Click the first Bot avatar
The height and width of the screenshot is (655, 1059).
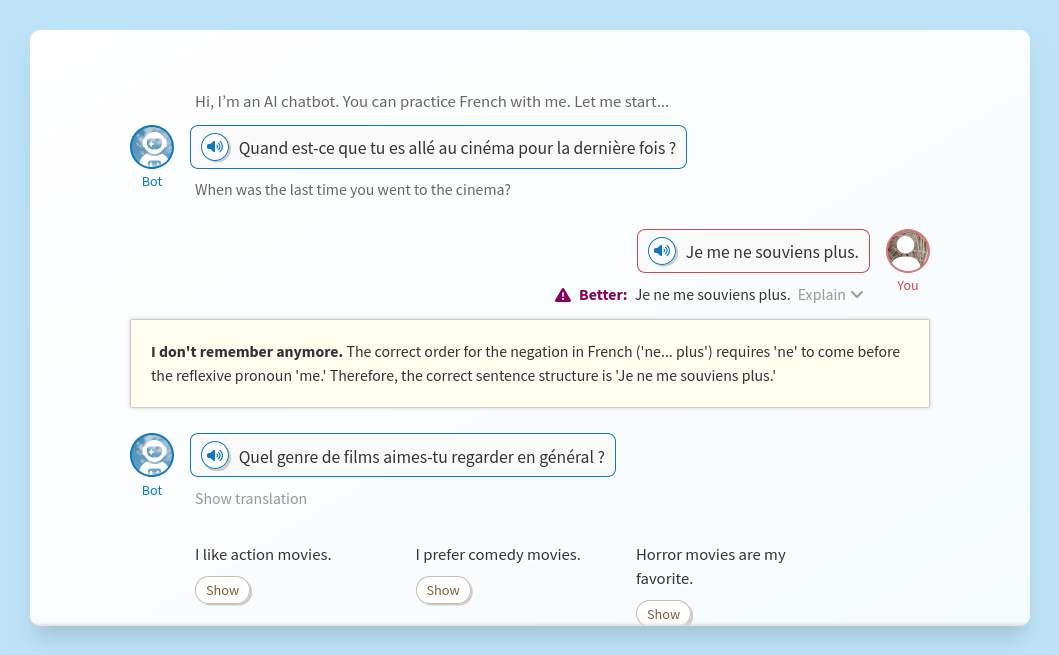[x=152, y=147]
